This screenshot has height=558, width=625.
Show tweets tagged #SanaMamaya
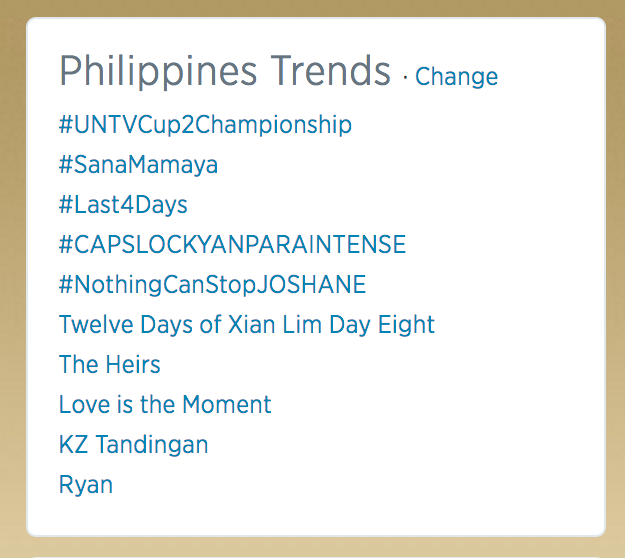pyautogui.click(x=138, y=165)
